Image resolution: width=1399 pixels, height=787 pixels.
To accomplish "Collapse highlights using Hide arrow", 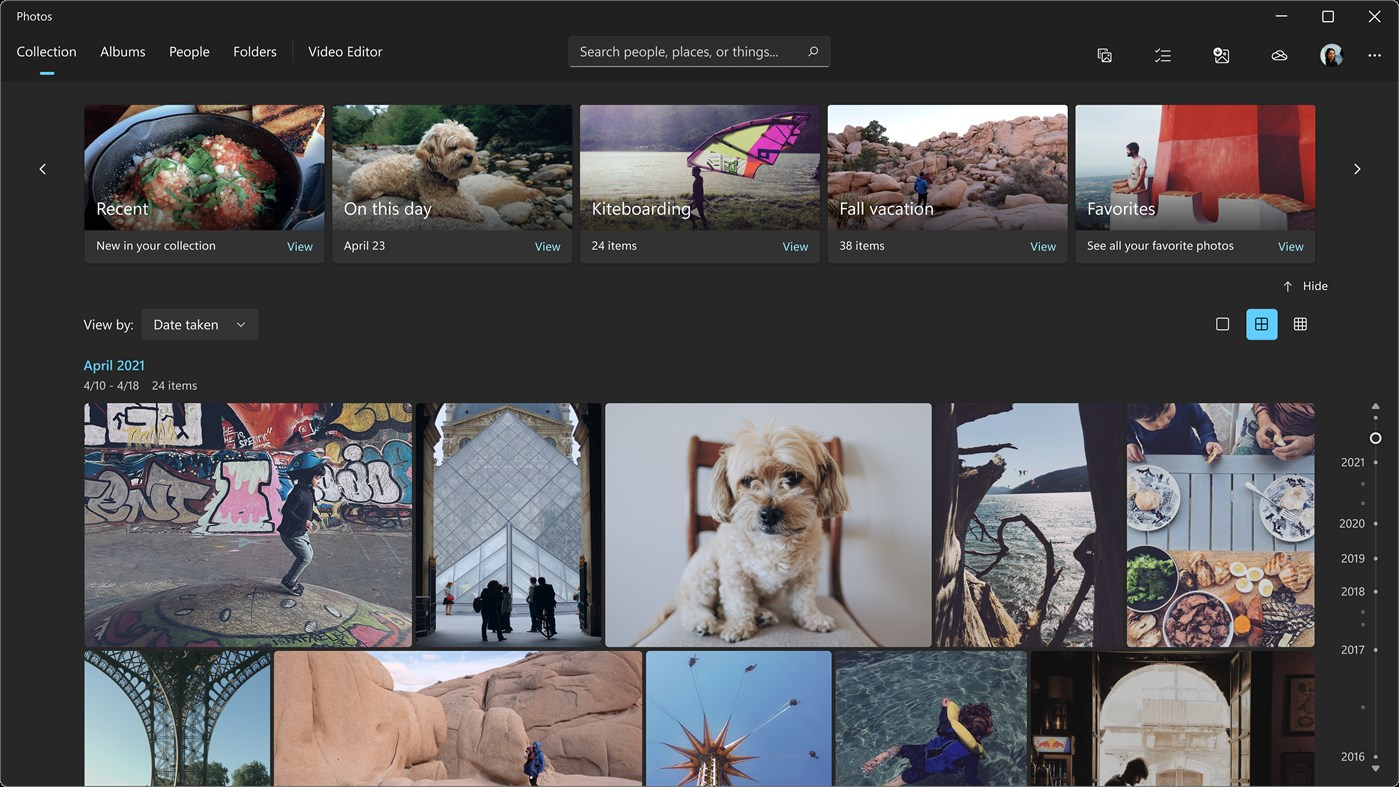I will pos(1305,286).
